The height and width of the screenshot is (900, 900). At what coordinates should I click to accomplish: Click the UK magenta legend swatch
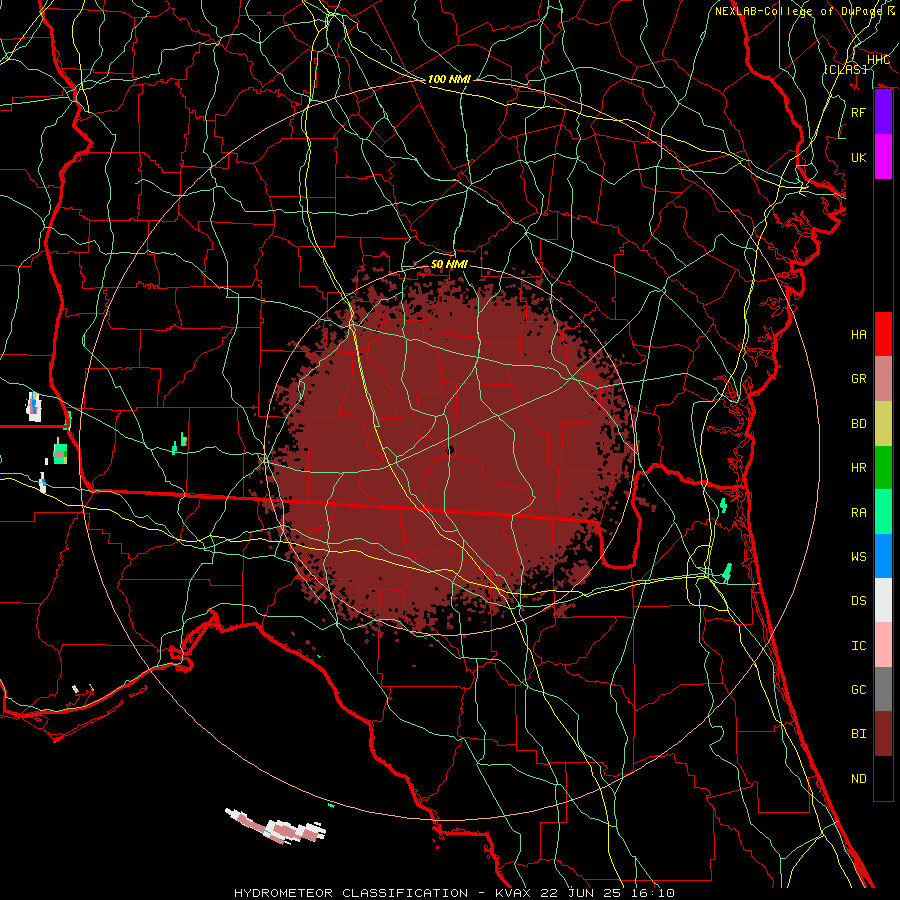[883, 157]
